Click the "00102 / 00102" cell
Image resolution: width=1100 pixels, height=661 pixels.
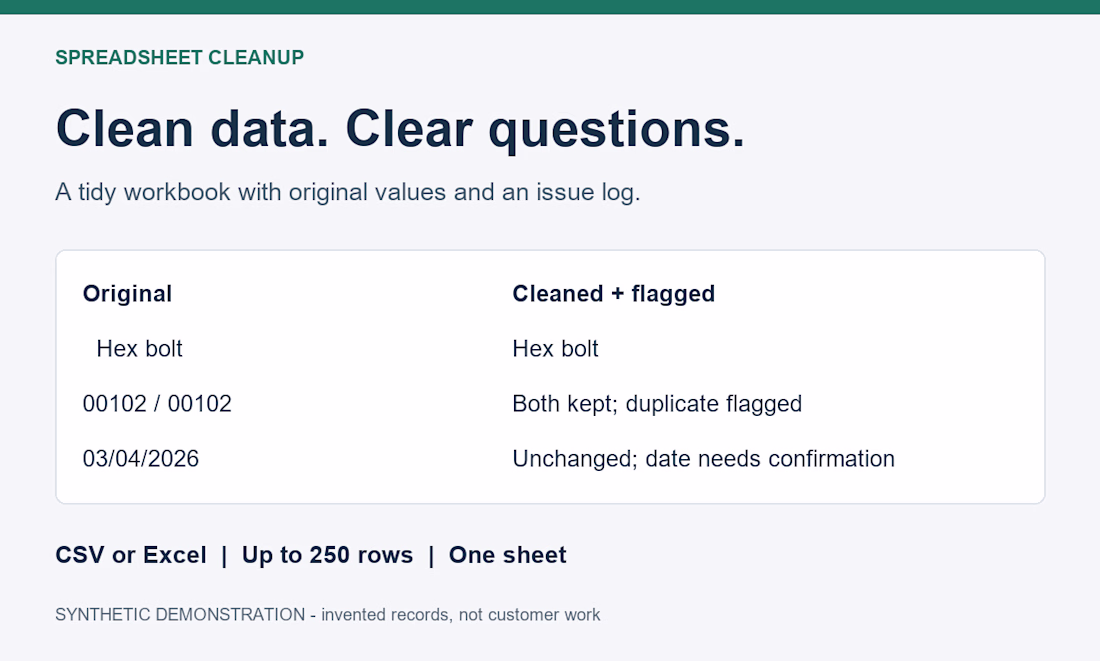point(157,403)
